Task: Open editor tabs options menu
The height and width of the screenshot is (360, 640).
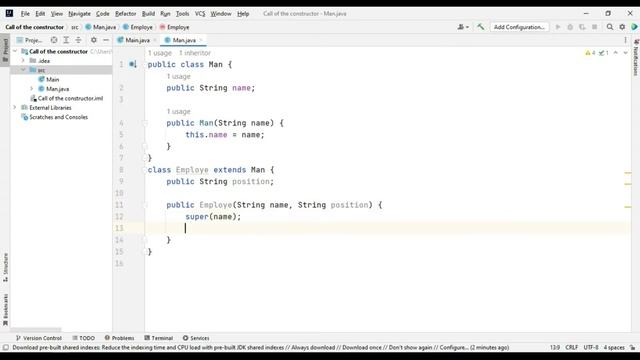Action: [x=625, y=40]
